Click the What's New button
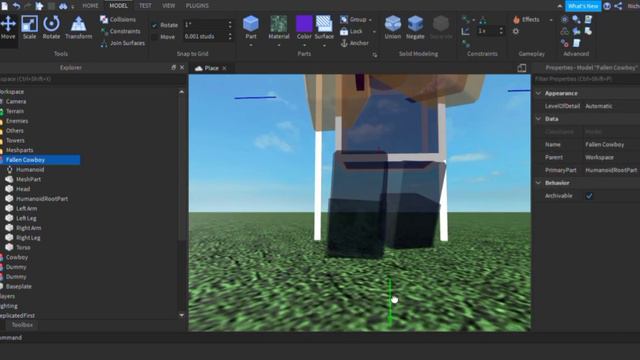The height and width of the screenshot is (360, 640). (x=583, y=6)
